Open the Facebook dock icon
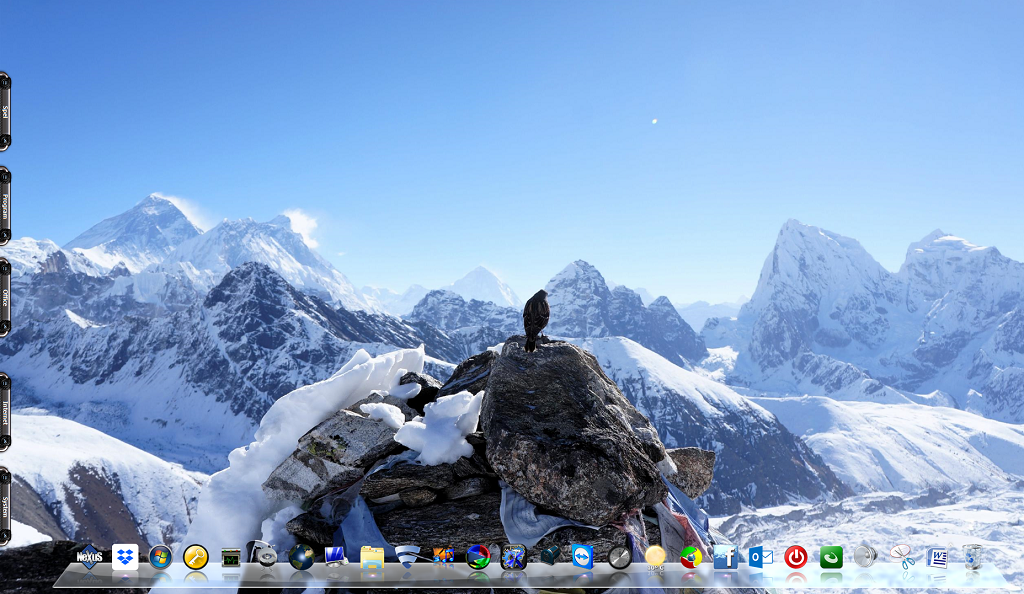Viewport: 1024px width, 594px height. coord(725,557)
